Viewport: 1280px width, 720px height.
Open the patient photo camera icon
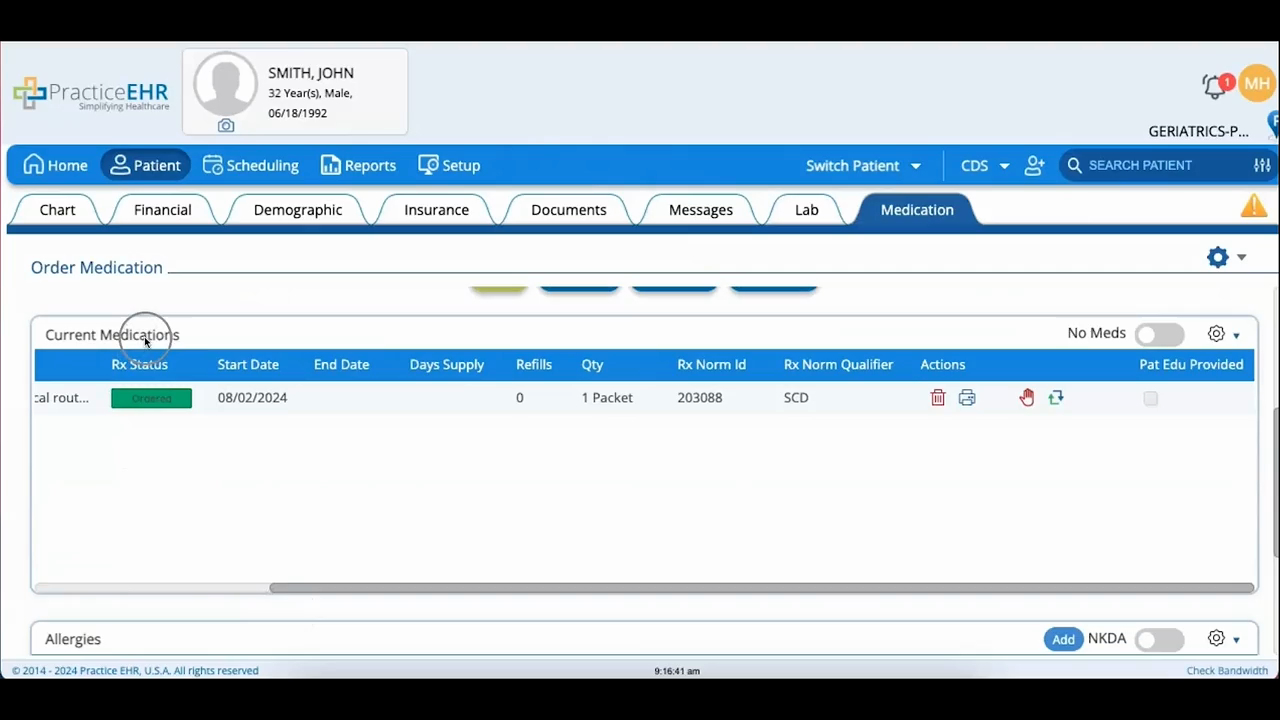[226, 126]
